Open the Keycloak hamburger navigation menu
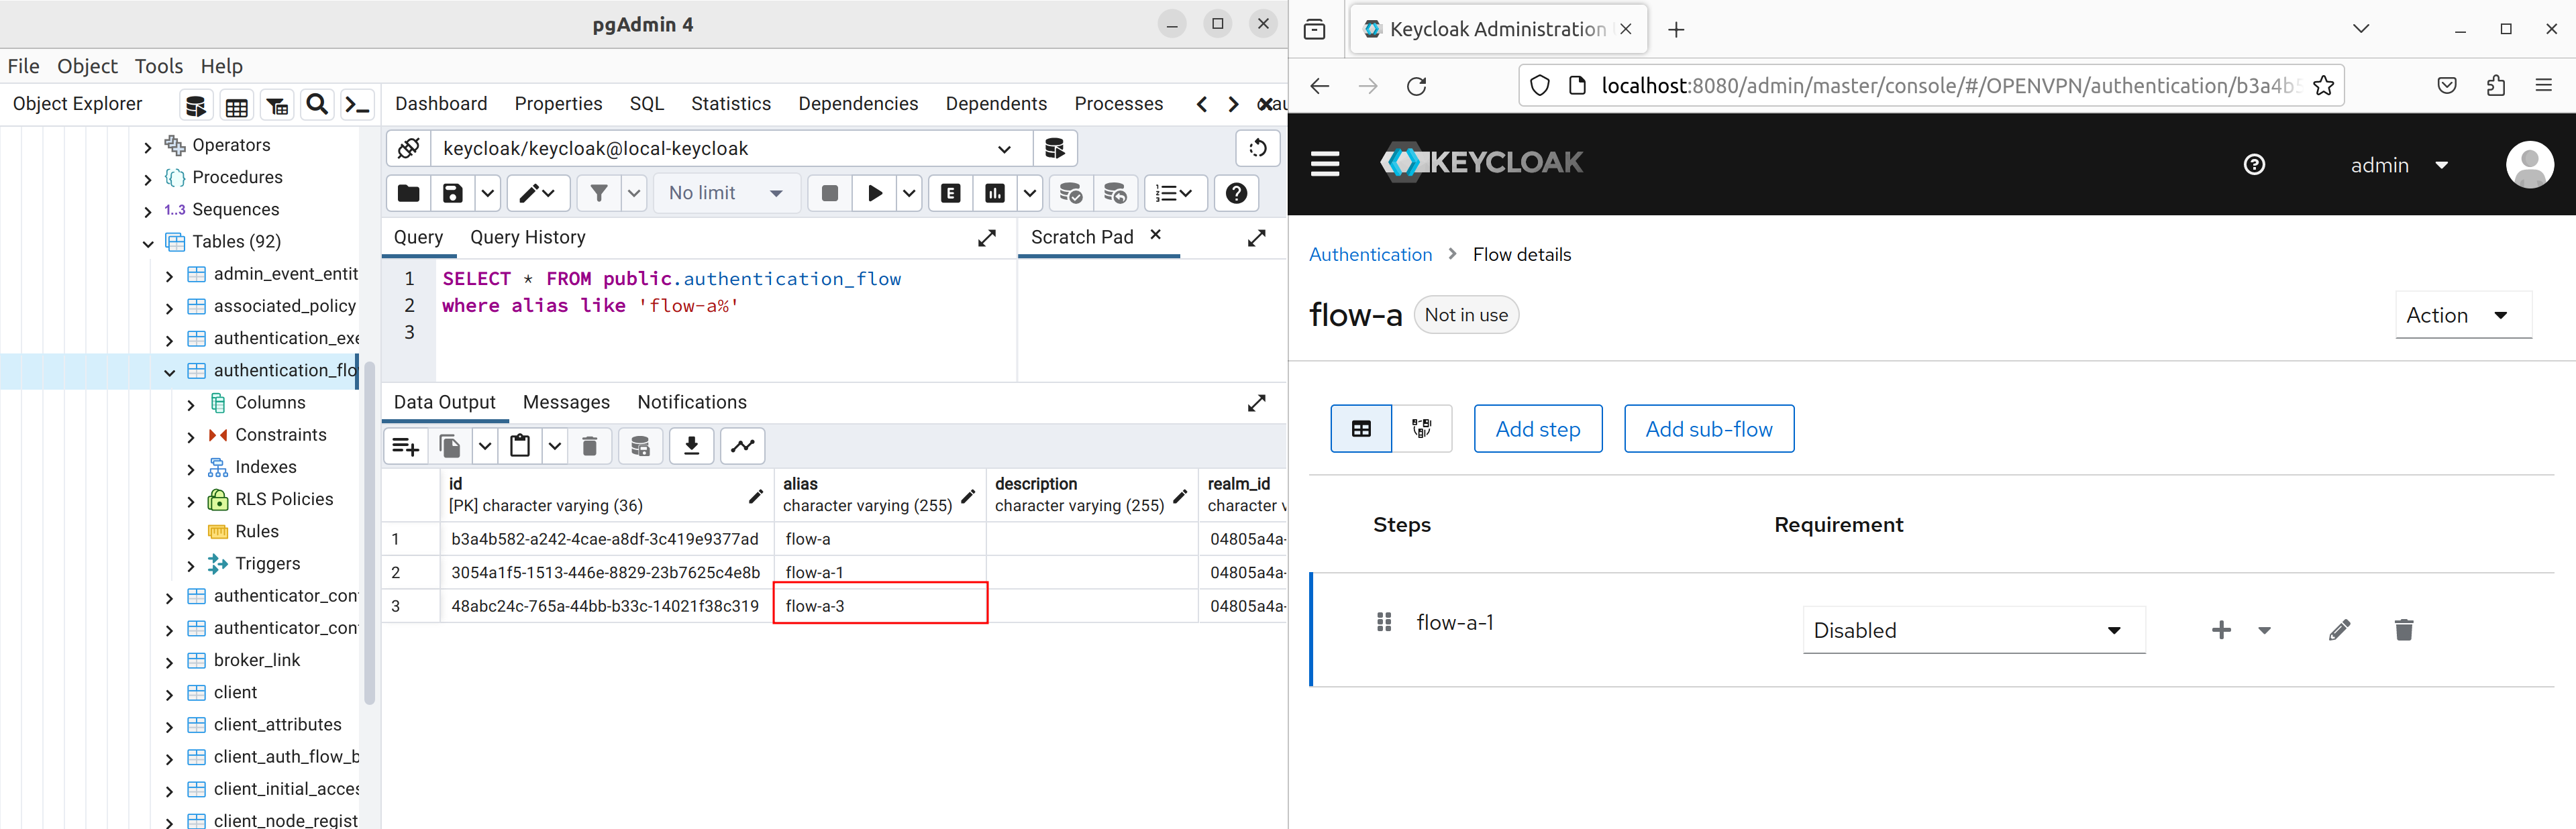Viewport: 2576px width, 829px height. coord(1324,163)
